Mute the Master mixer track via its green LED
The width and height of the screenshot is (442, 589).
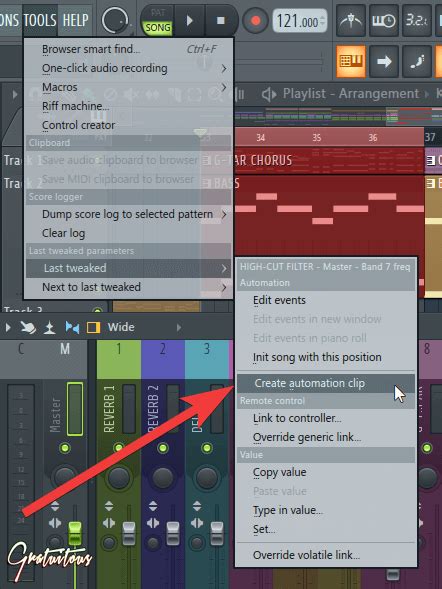coord(65,448)
